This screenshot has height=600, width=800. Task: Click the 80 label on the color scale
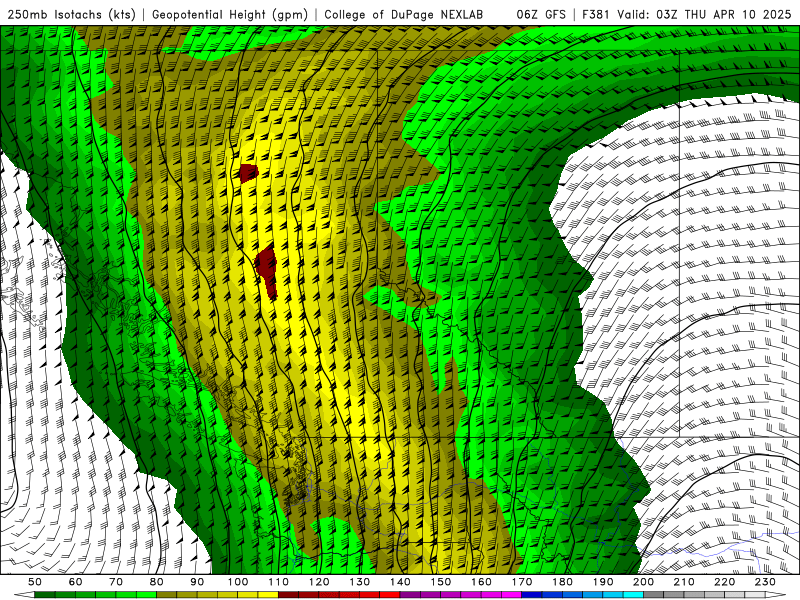[157, 582]
